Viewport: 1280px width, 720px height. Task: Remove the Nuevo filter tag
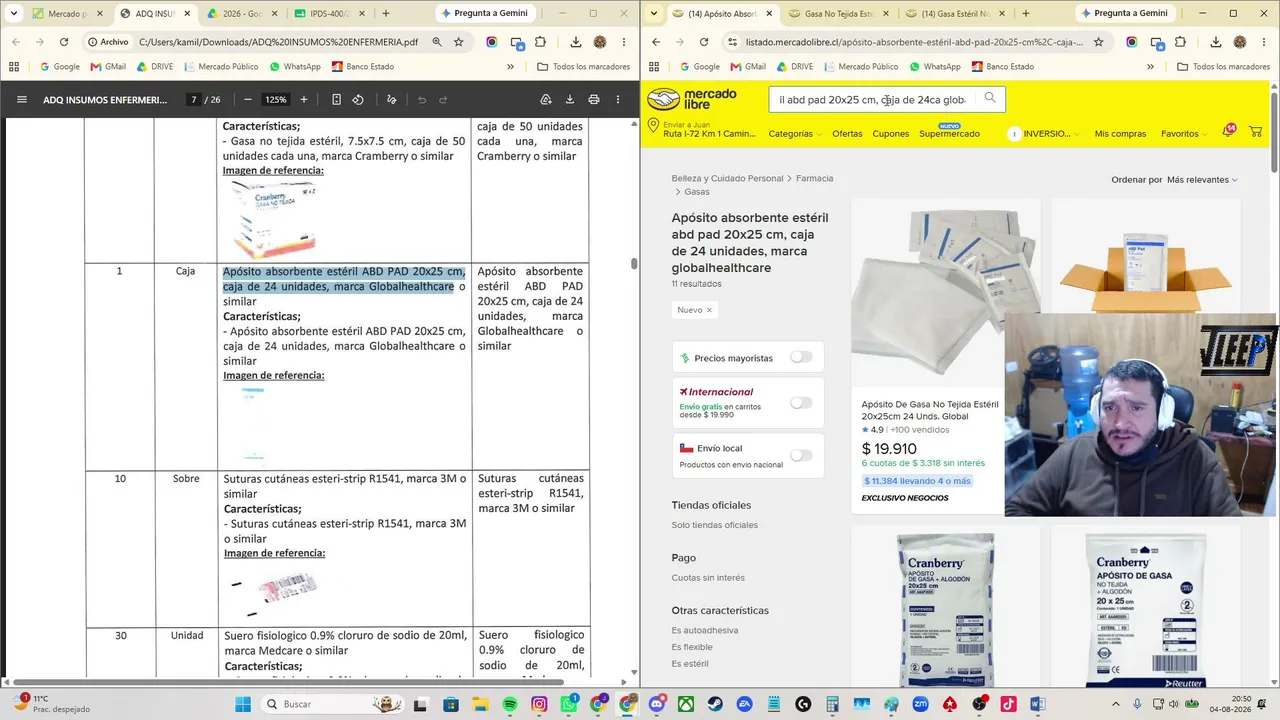709,310
